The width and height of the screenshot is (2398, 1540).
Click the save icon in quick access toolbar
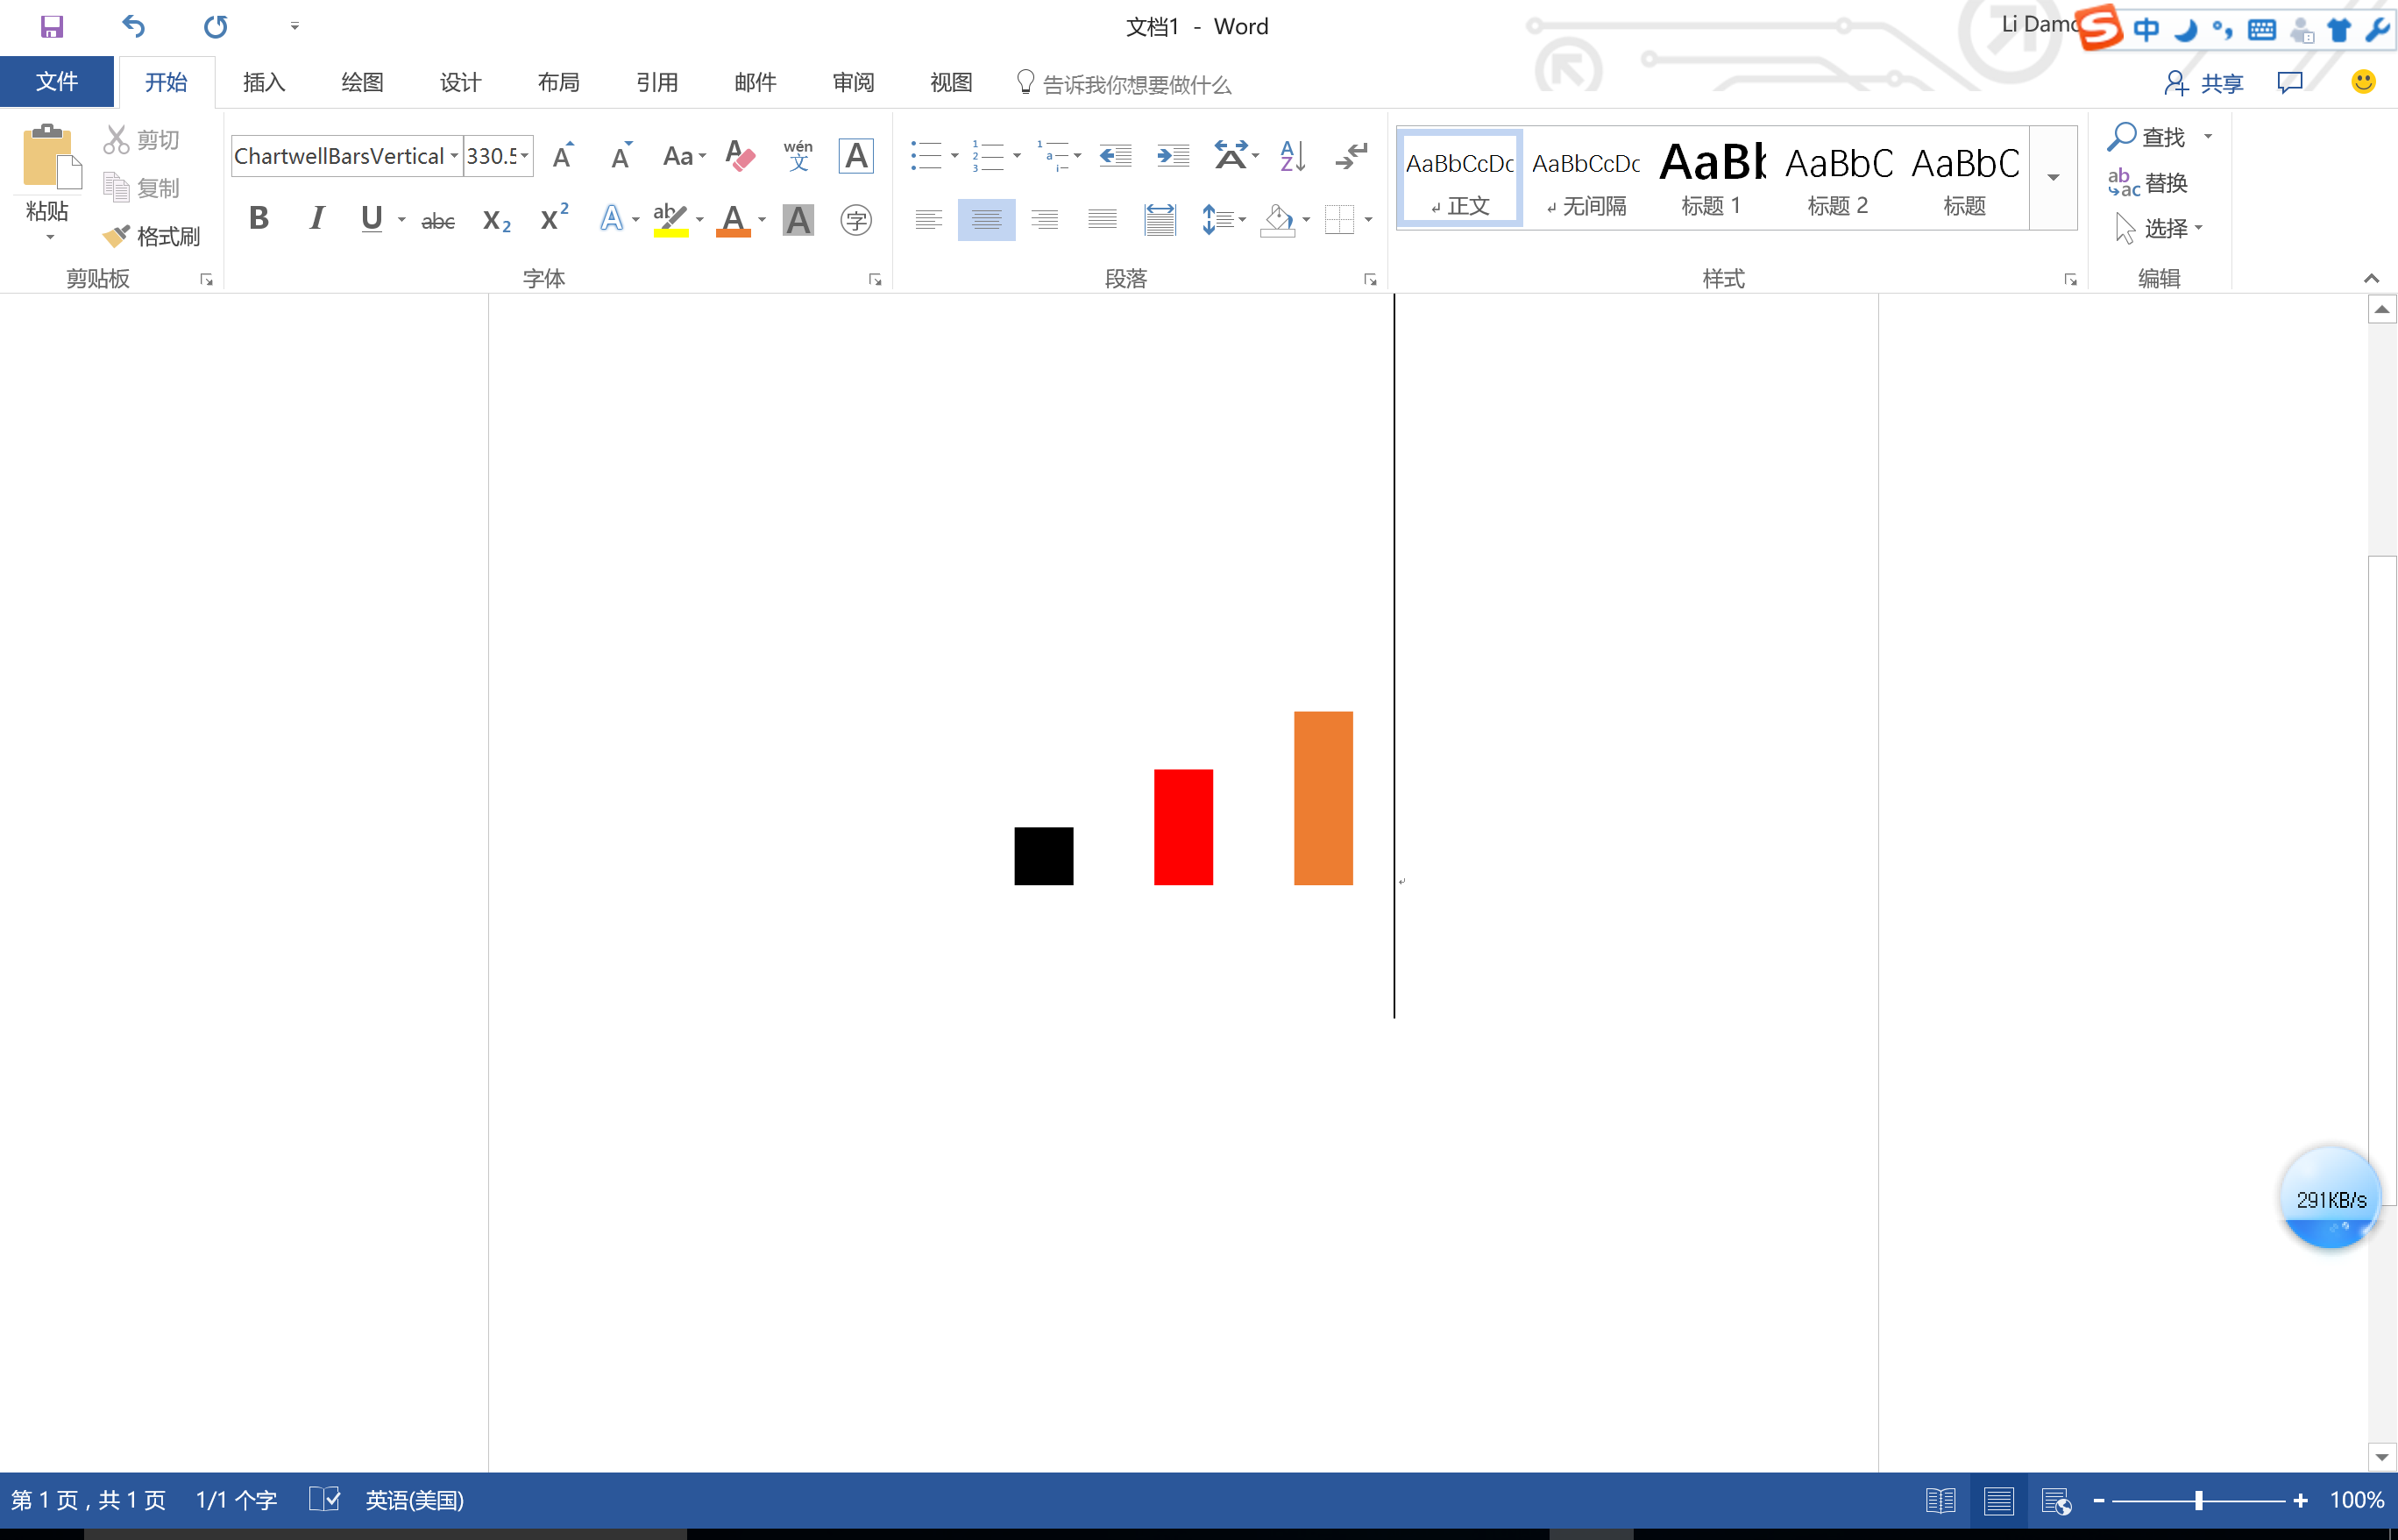pos(51,26)
